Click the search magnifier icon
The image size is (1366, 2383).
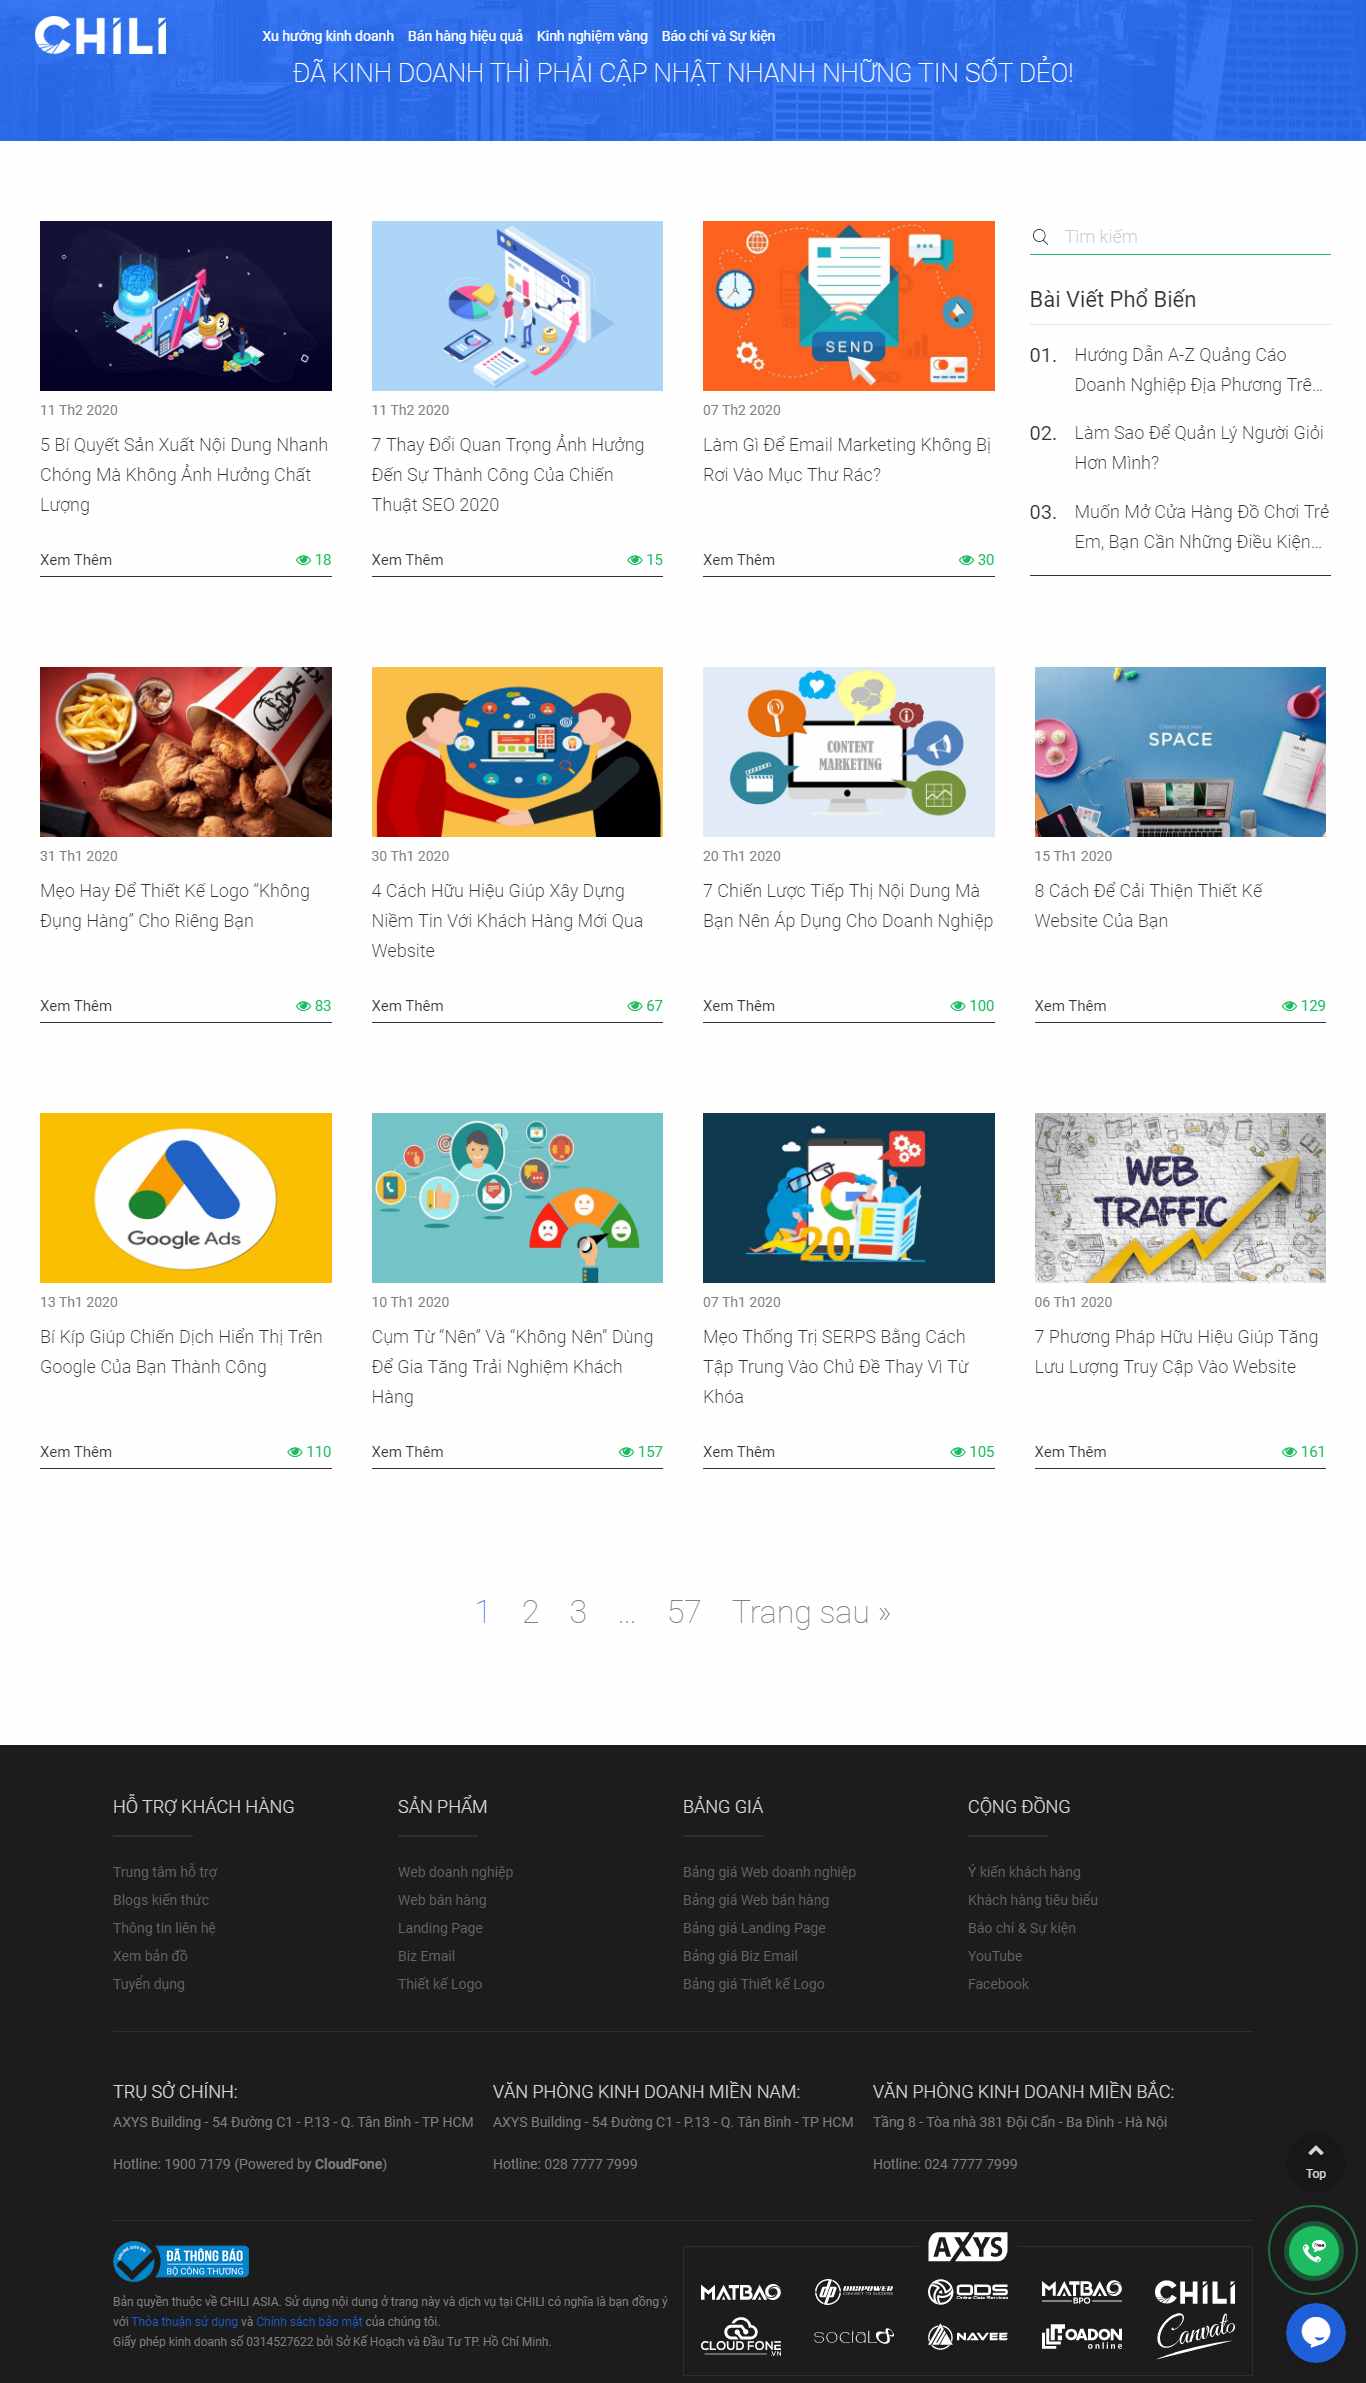(x=1040, y=237)
